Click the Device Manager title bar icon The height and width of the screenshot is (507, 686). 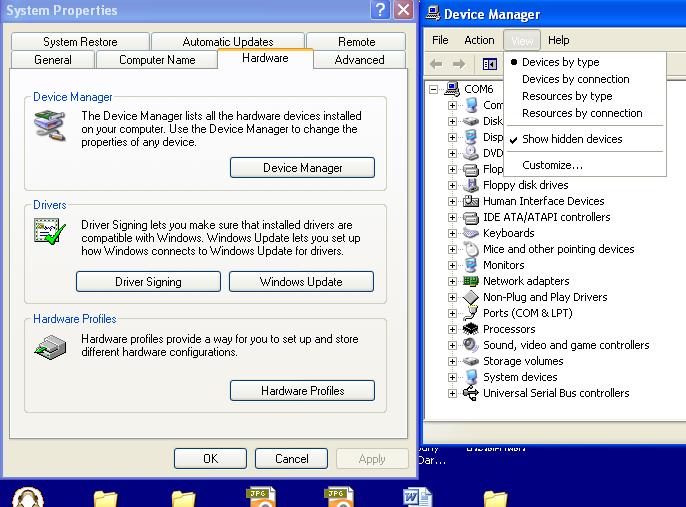pyautogui.click(x=433, y=13)
